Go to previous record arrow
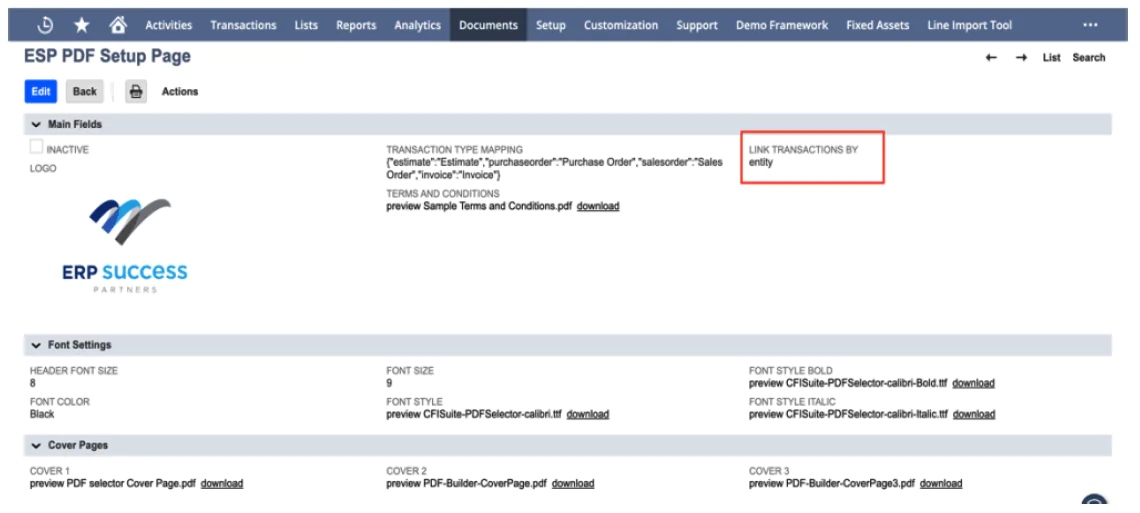Viewport: 1140px width, 513px height. tap(991, 58)
